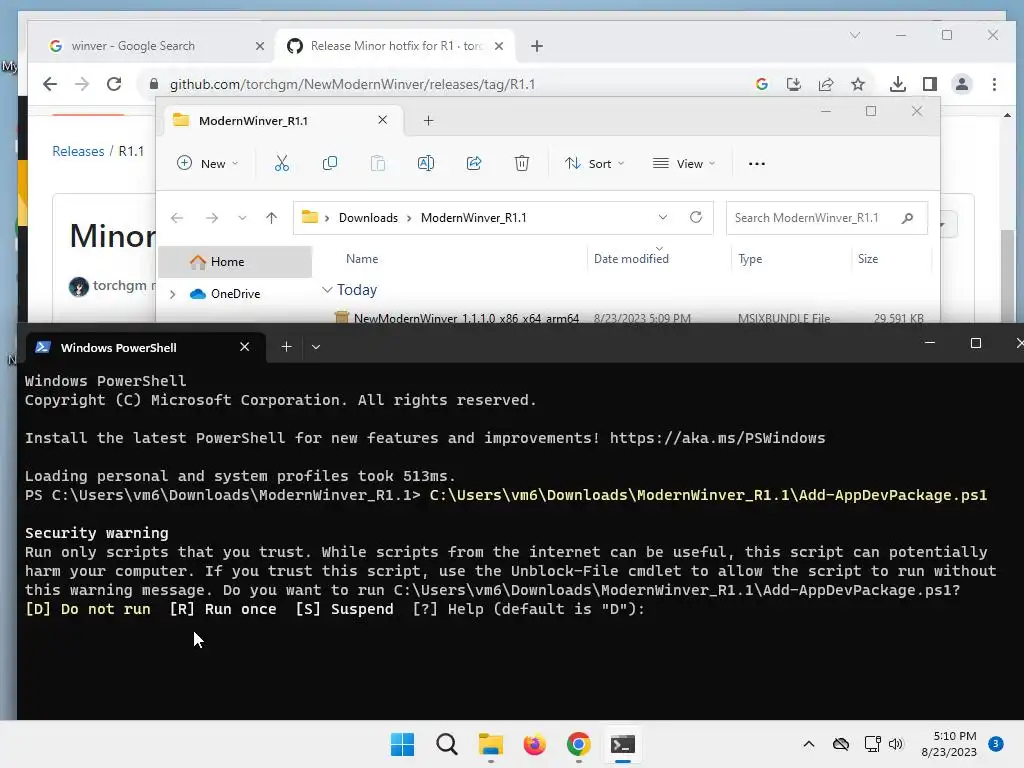Open Chrome profile avatar

coord(962,84)
